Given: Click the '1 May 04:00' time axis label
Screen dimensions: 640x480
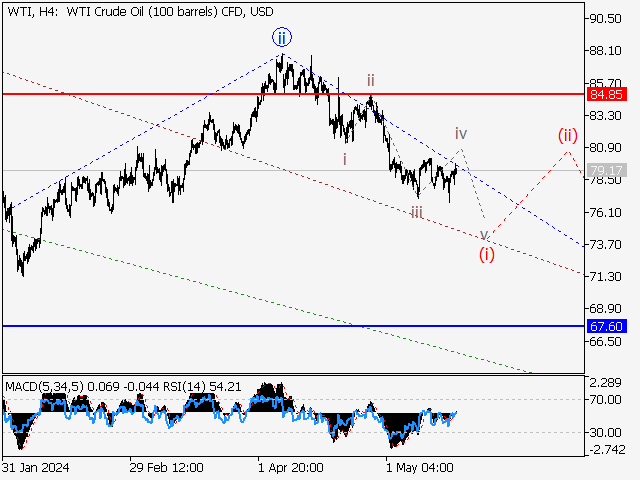Looking at the screenshot, I should 420,468.
